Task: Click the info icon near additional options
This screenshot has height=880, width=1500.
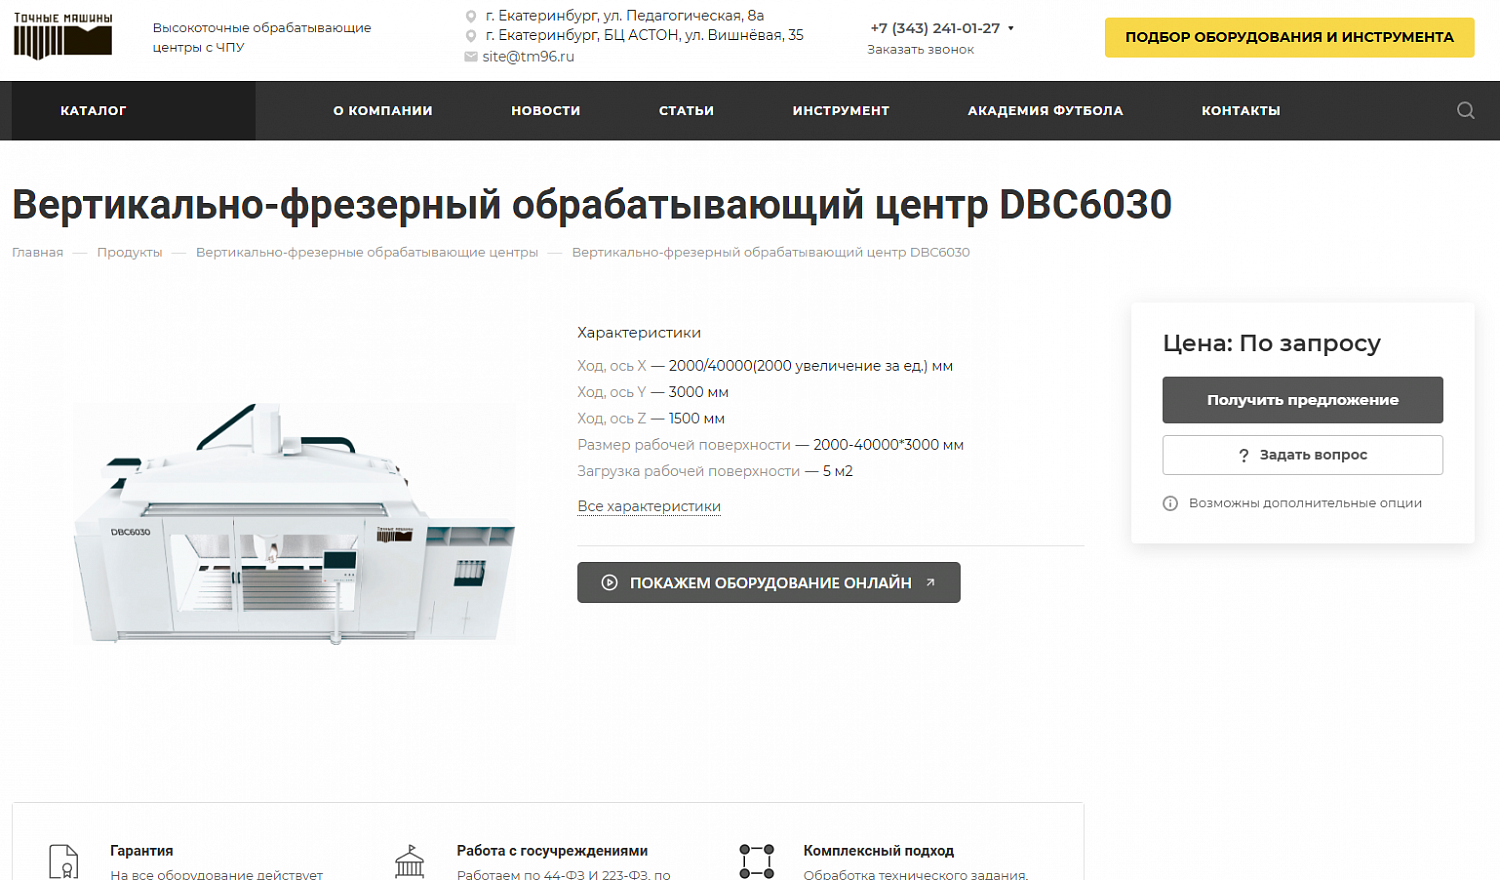Action: coord(1170,503)
